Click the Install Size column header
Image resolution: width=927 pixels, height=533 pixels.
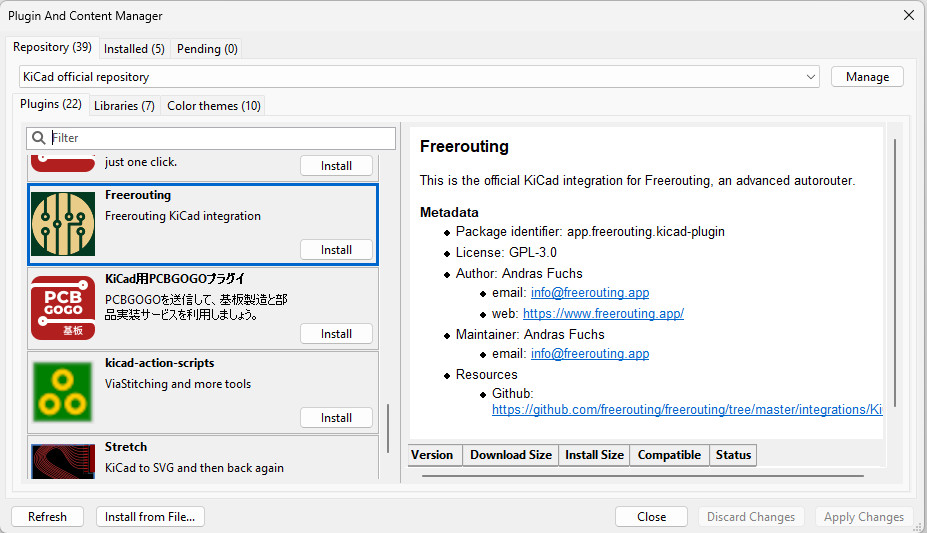coord(594,455)
